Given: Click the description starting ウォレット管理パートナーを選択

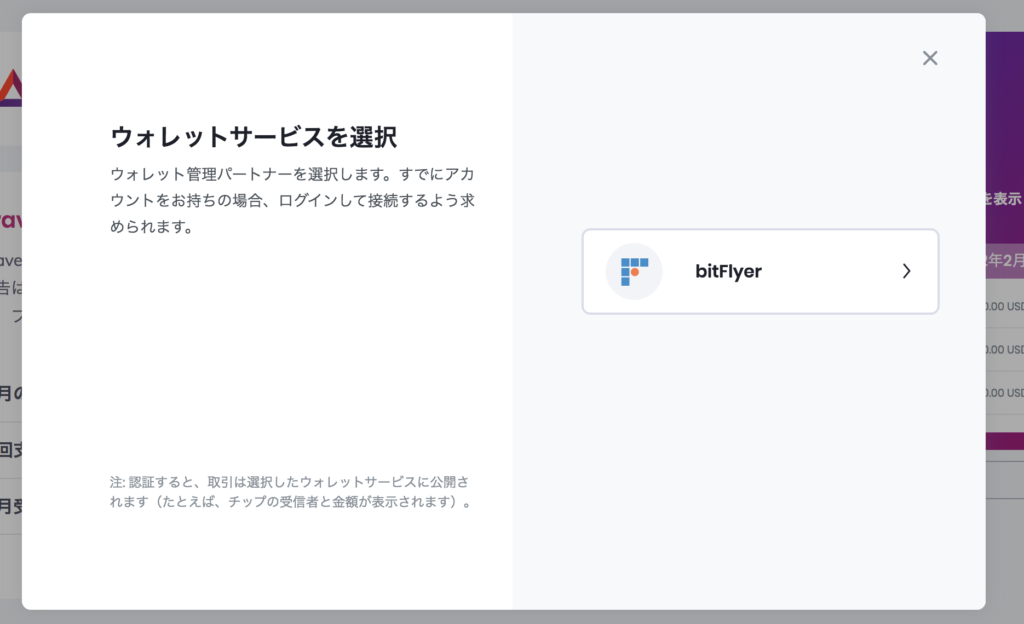Looking at the screenshot, I should (x=293, y=200).
